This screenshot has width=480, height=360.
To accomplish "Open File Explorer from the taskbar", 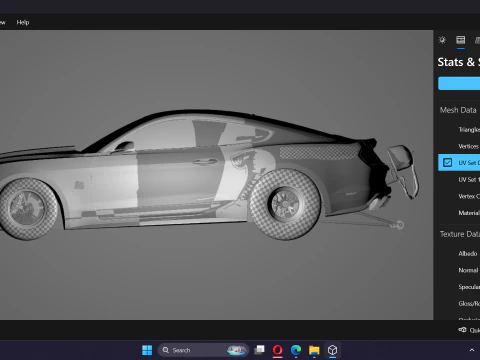I will pos(314,350).
